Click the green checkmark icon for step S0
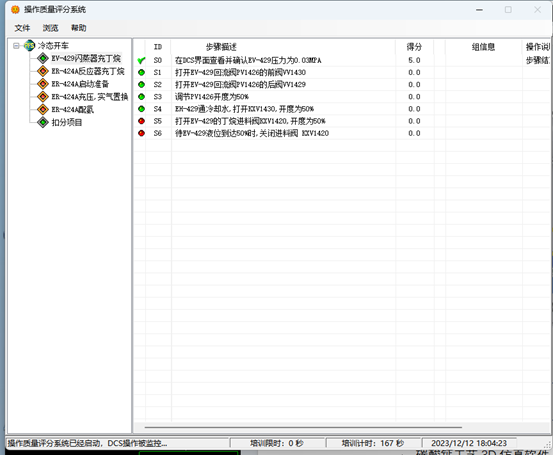 [141, 60]
